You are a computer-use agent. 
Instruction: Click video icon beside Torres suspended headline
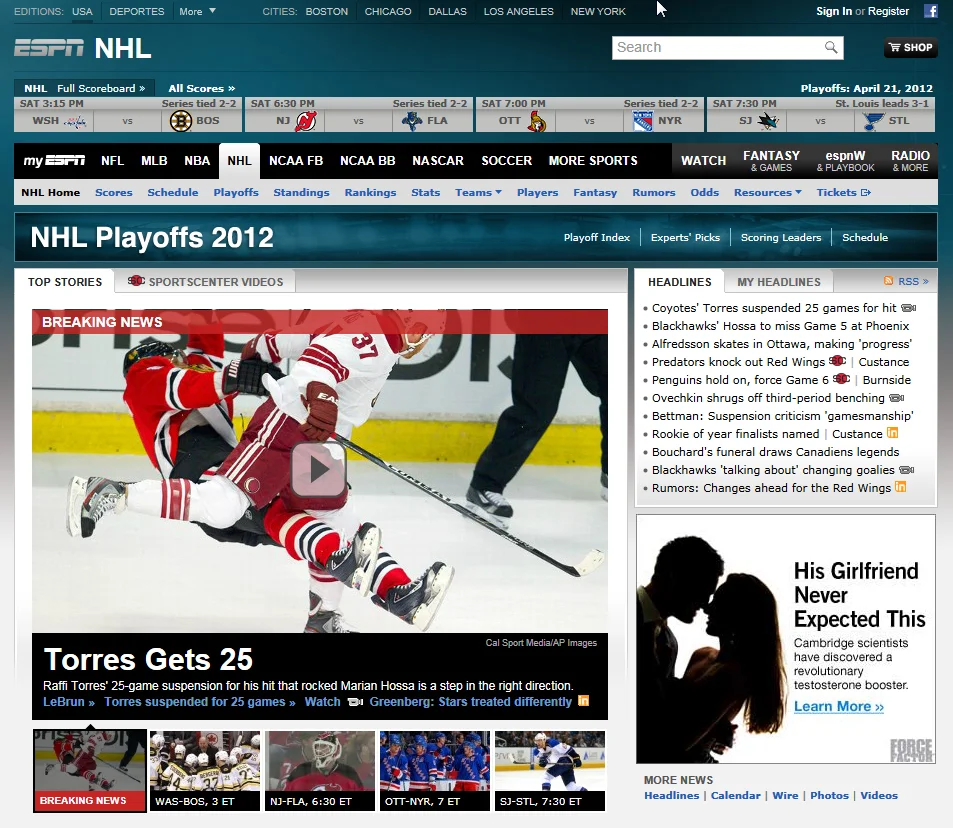(x=908, y=308)
